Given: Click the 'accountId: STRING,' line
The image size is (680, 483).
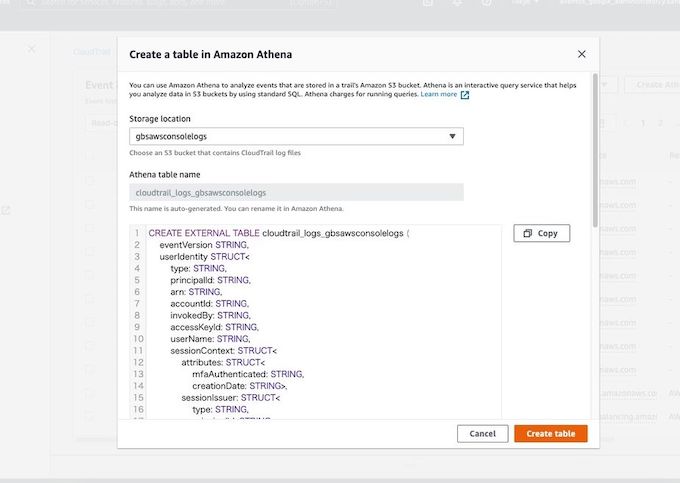Looking at the screenshot, I should (x=209, y=304).
